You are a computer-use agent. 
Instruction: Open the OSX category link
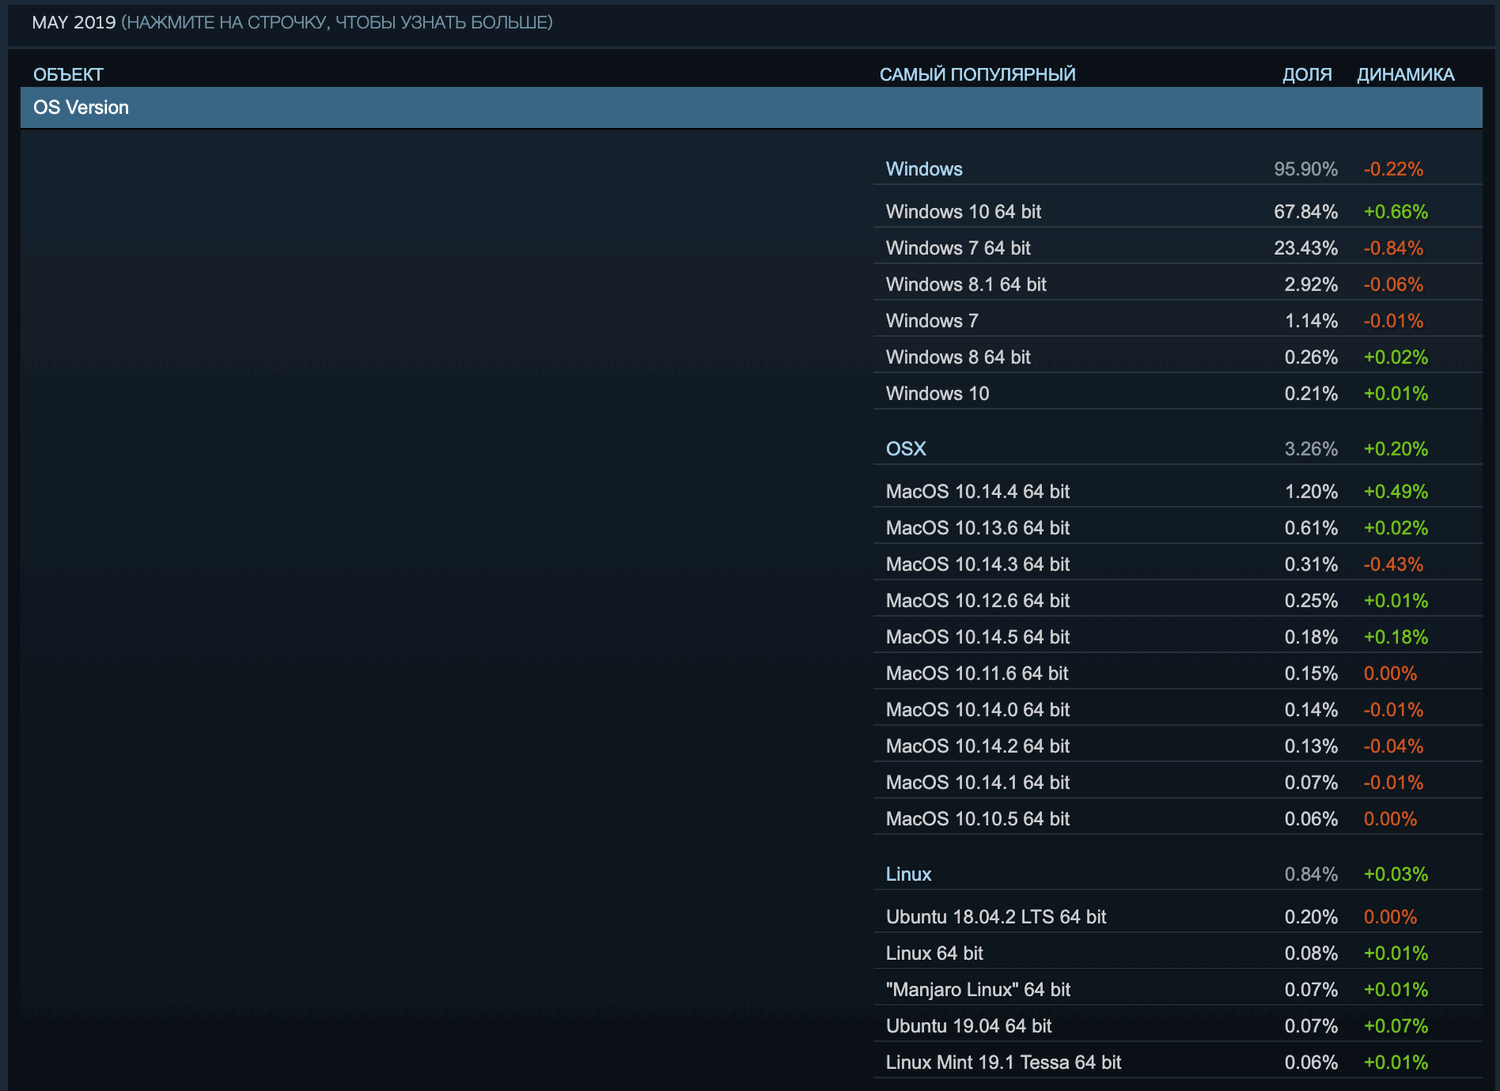pos(905,449)
